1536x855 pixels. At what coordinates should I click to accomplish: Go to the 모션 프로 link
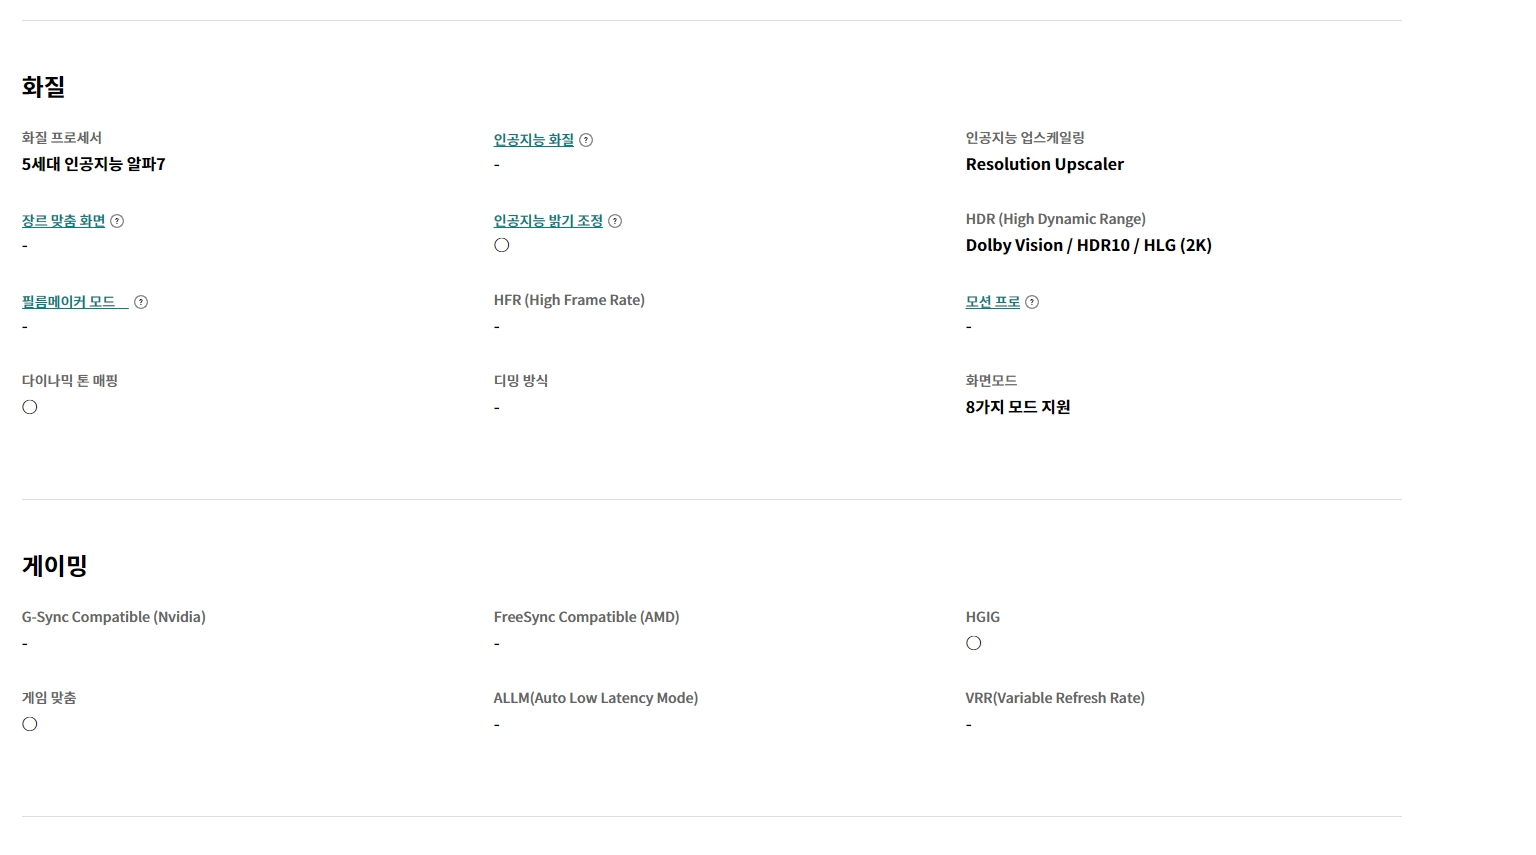coord(992,302)
